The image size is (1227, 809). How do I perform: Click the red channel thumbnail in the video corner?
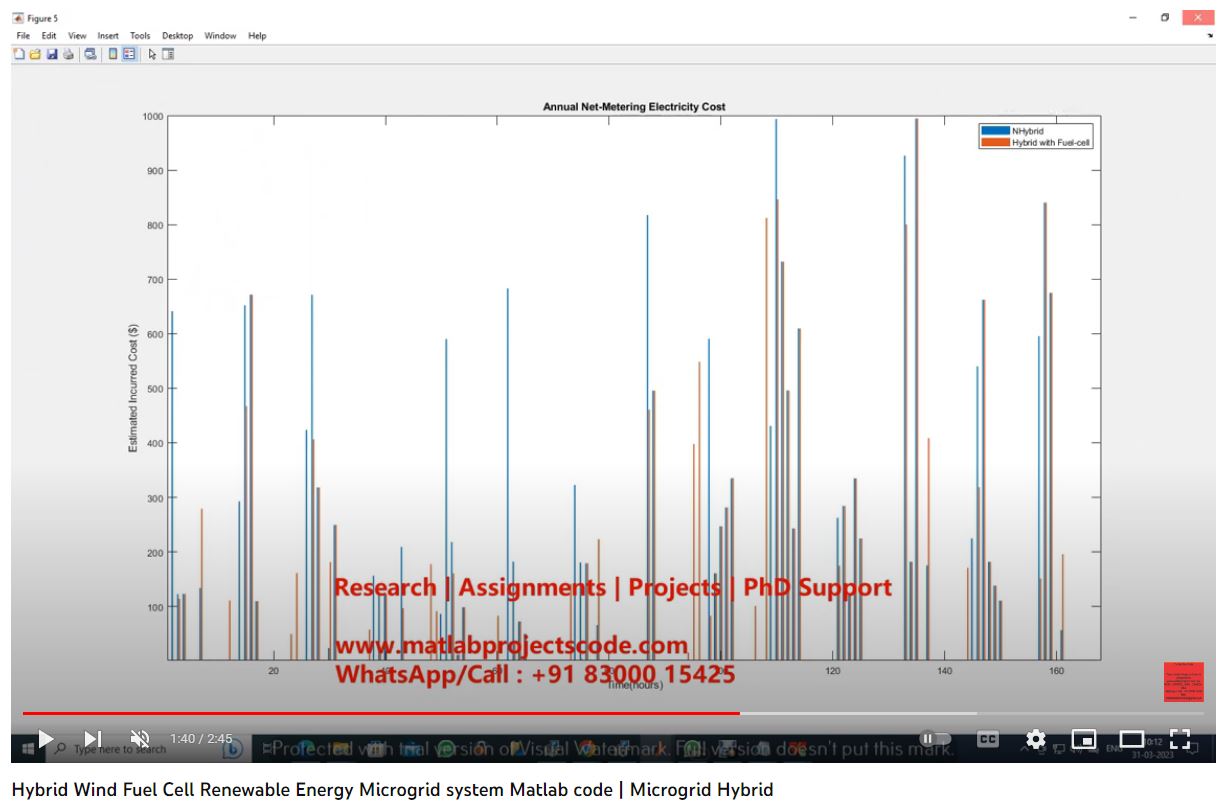(x=1184, y=682)
